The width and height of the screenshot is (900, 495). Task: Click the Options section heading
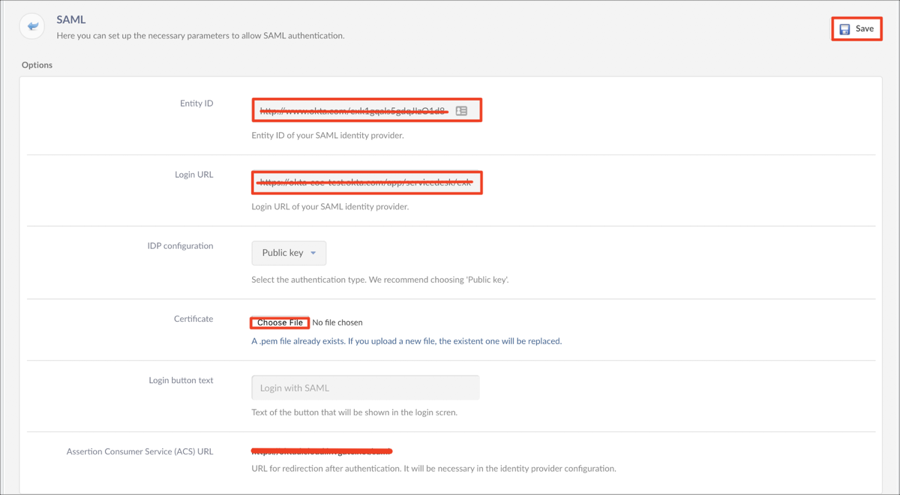[37, 65]
